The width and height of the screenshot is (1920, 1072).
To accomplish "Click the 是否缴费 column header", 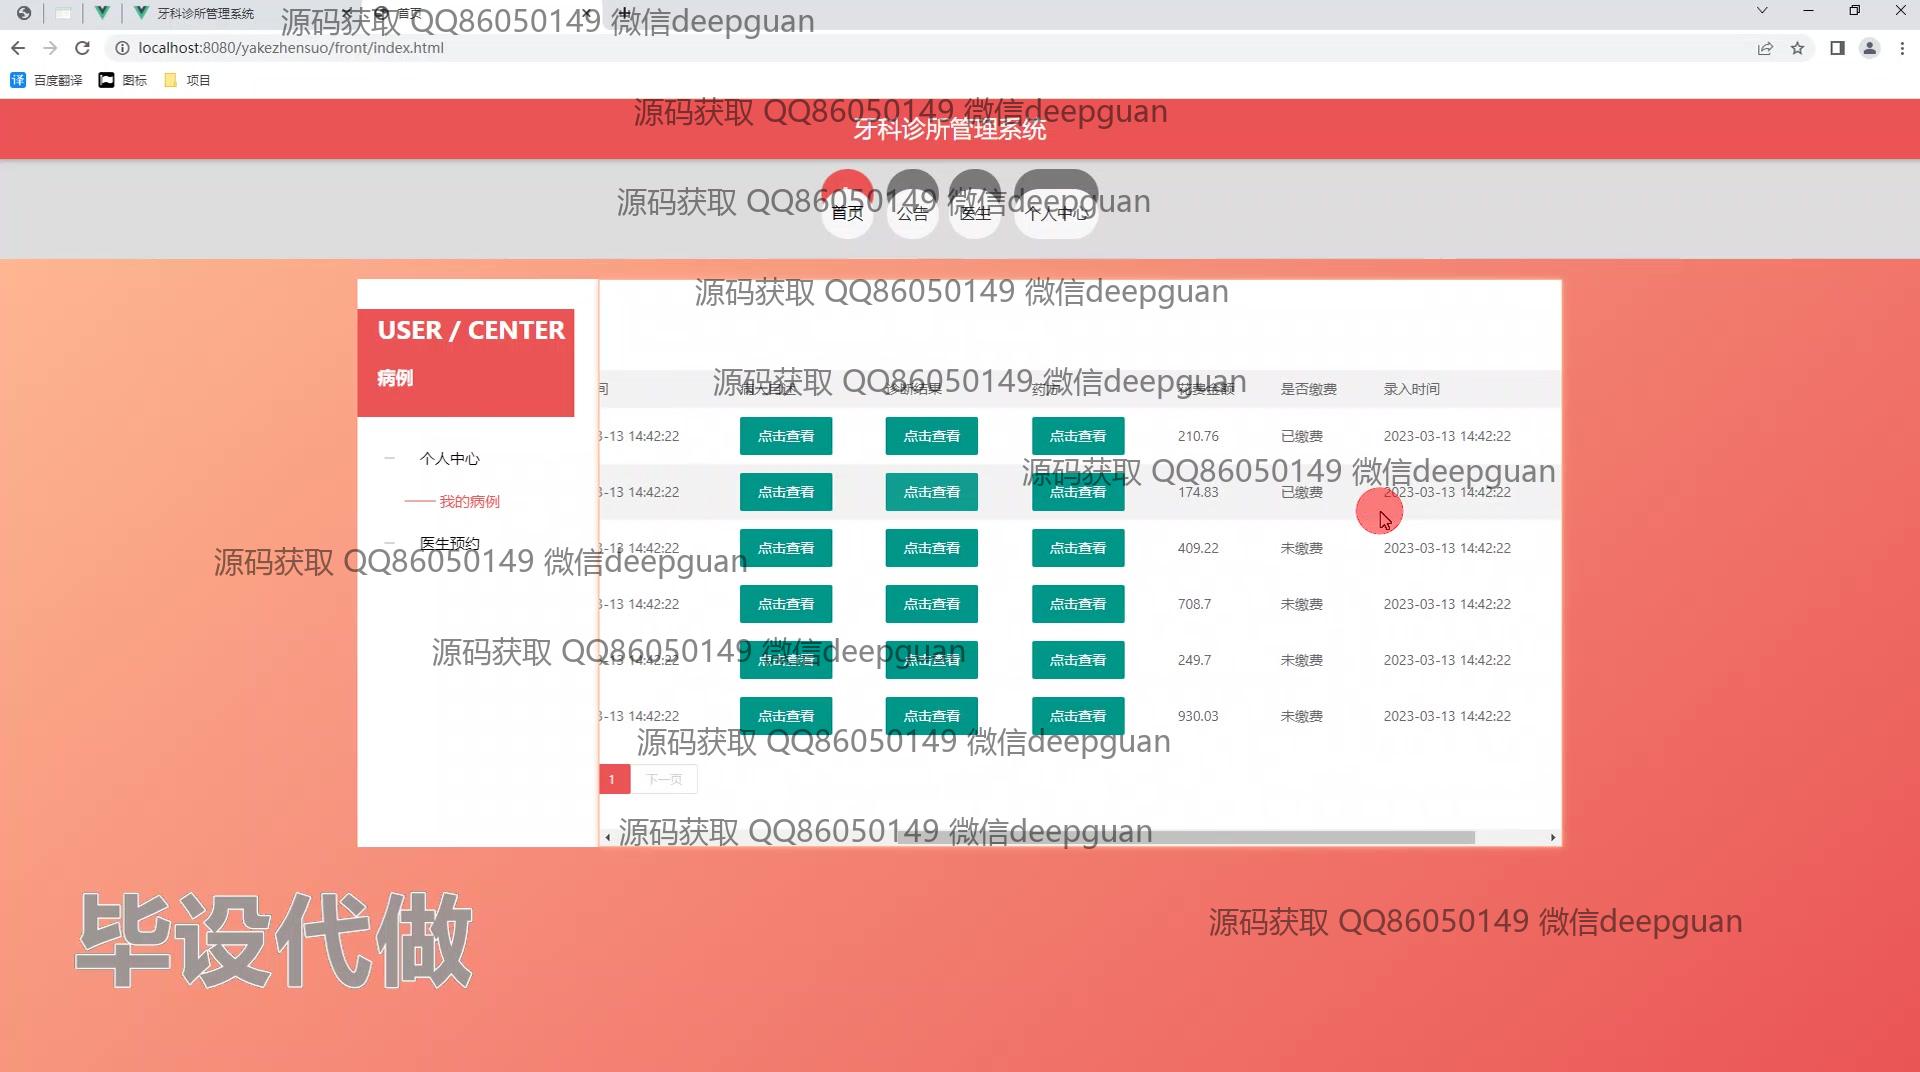I will 1308,389.
